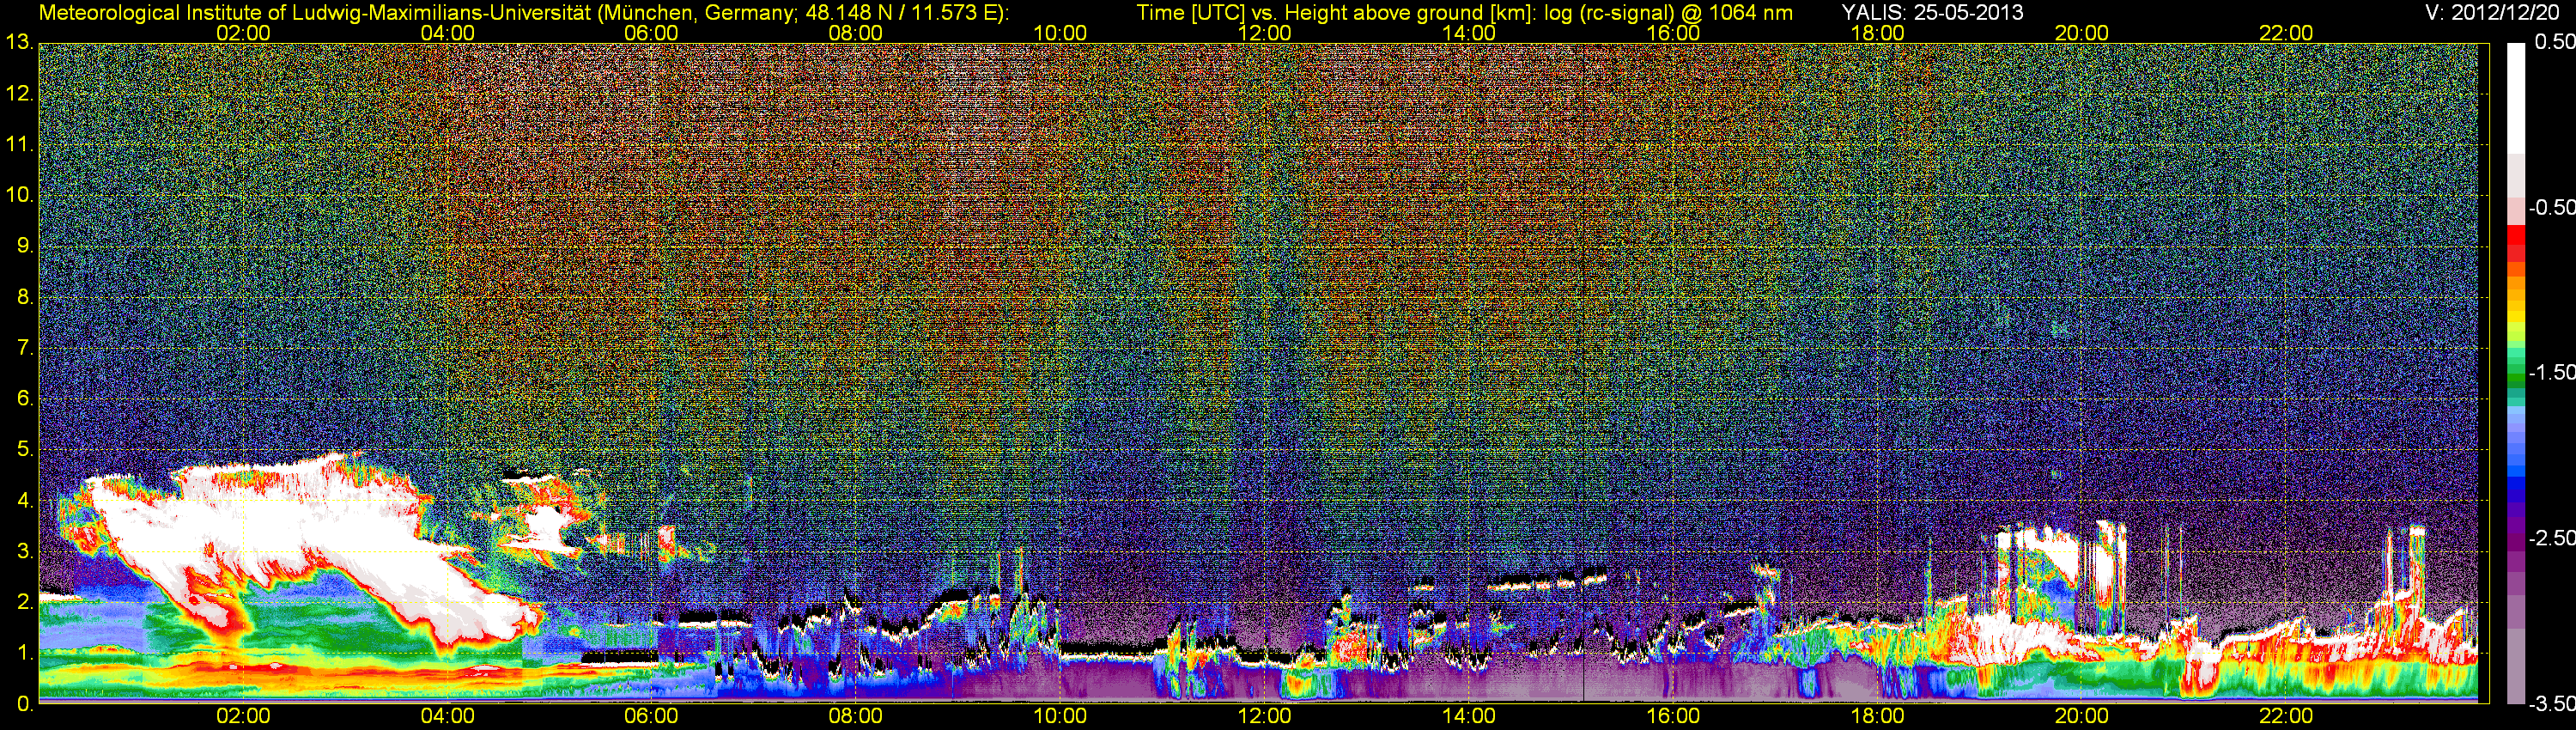
Task: Click the '12:00' label on the lower time axis
Action: (1264, 716)
